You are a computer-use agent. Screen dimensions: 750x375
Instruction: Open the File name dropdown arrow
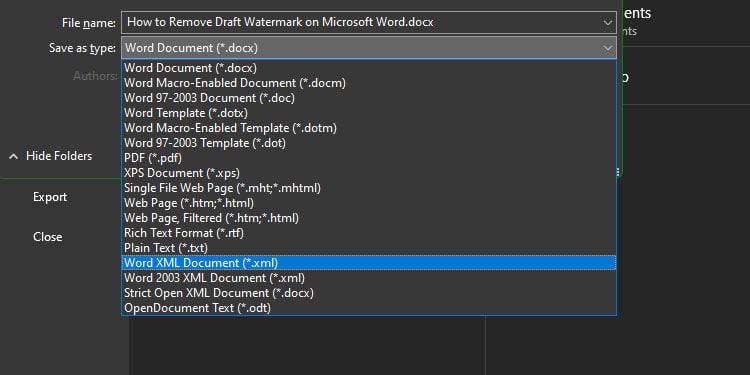pos(607,22)
